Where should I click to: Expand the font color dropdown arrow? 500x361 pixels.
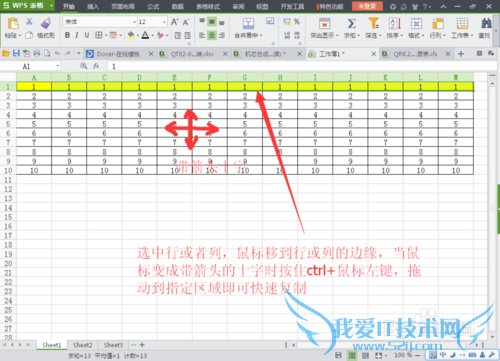(152, 35)
